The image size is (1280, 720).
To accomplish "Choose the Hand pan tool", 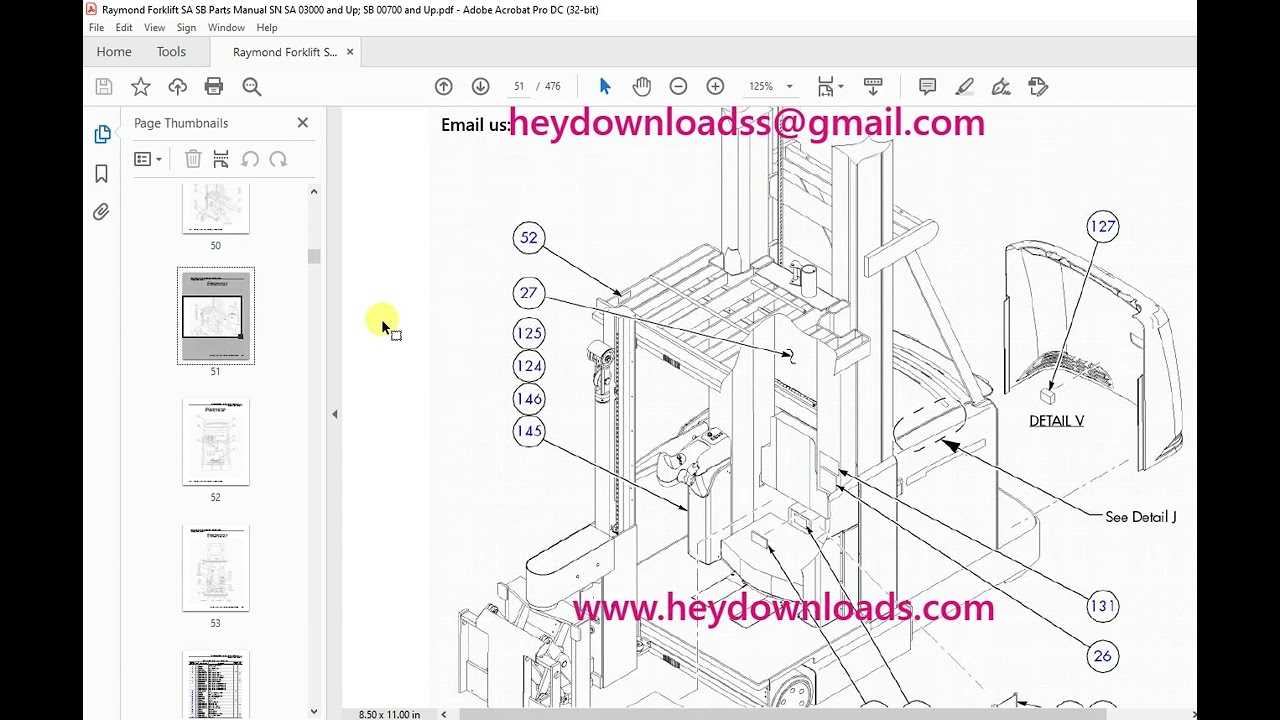I will [x=642, y=87].
